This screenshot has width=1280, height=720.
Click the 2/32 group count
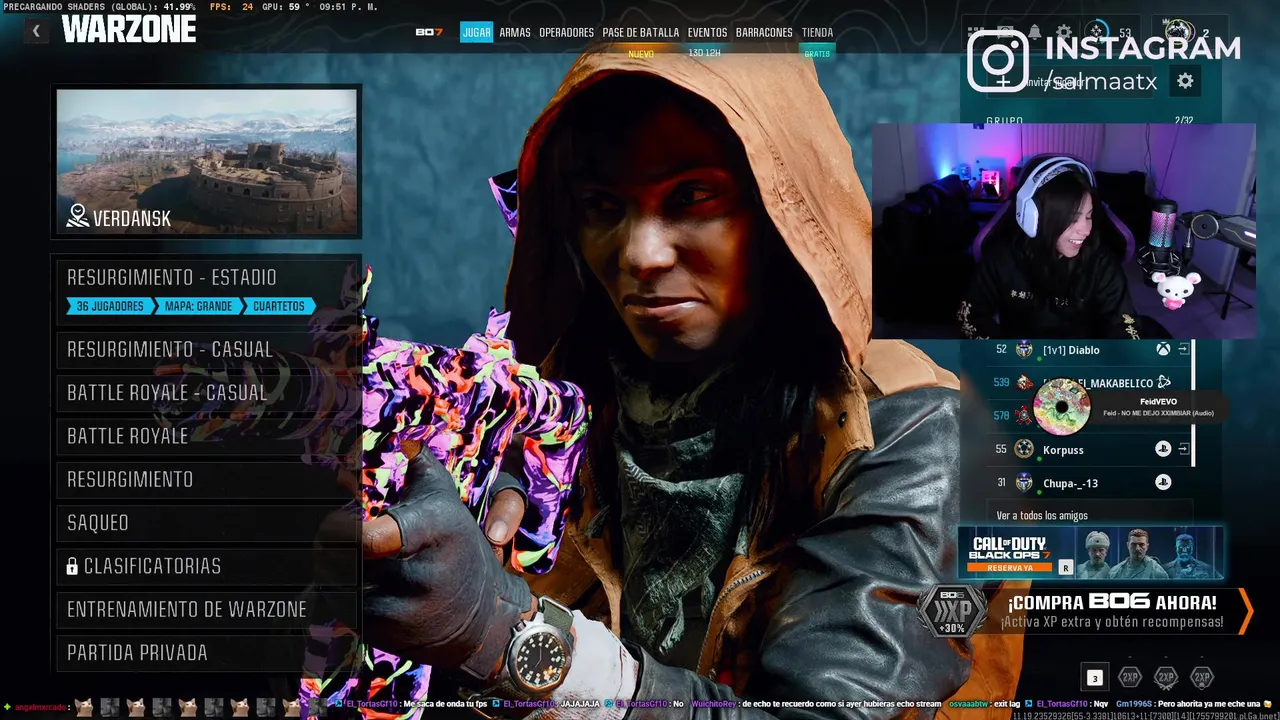click(1184, 120)
